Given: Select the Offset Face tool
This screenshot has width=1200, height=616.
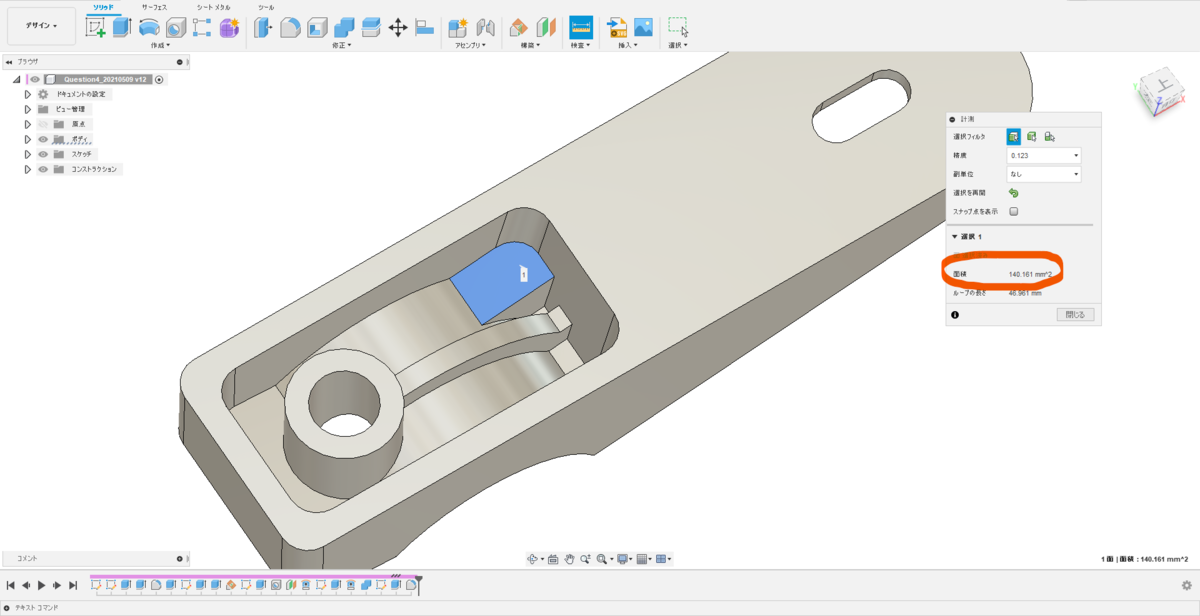Looking at the screenshot, I should [370, 28].
